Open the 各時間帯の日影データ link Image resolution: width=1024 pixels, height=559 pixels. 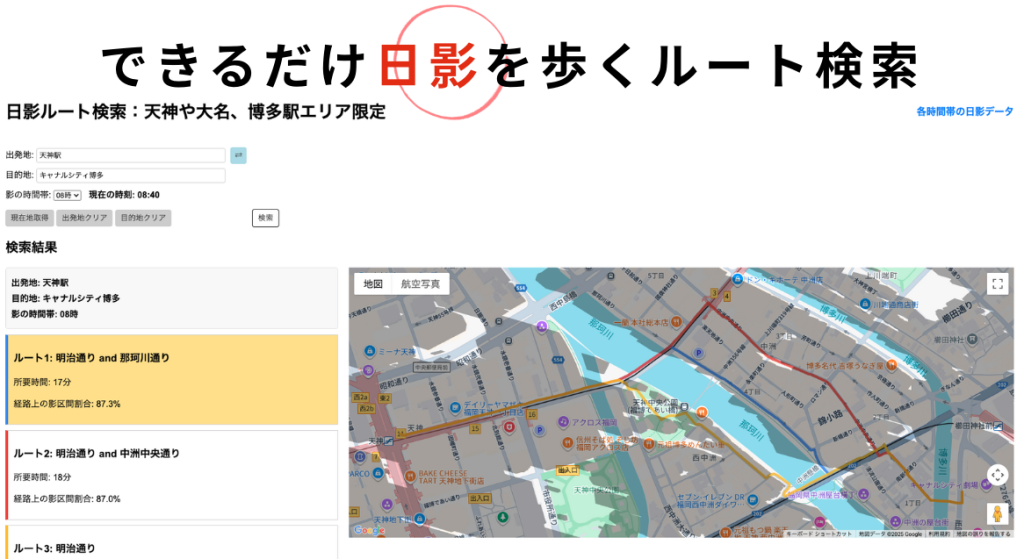[x=964, y=112]
